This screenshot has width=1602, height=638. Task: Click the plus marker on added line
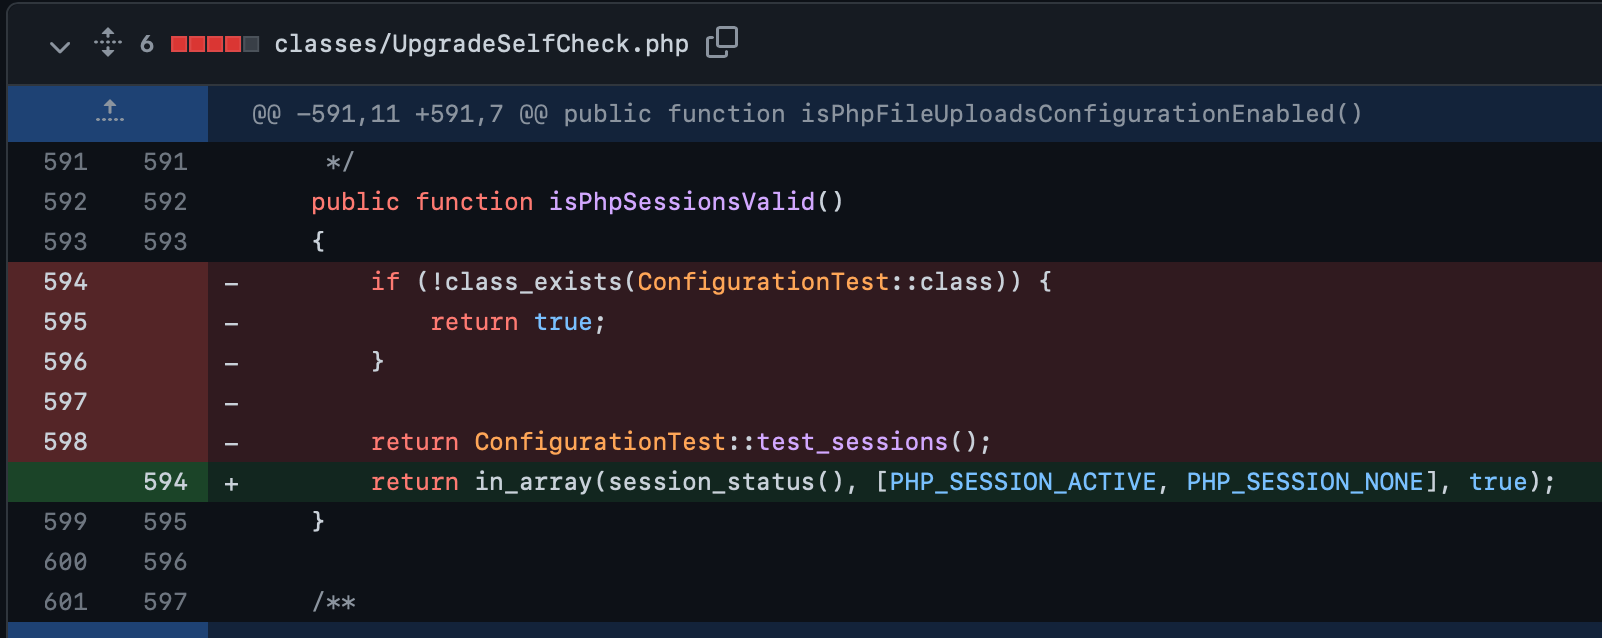231,484
